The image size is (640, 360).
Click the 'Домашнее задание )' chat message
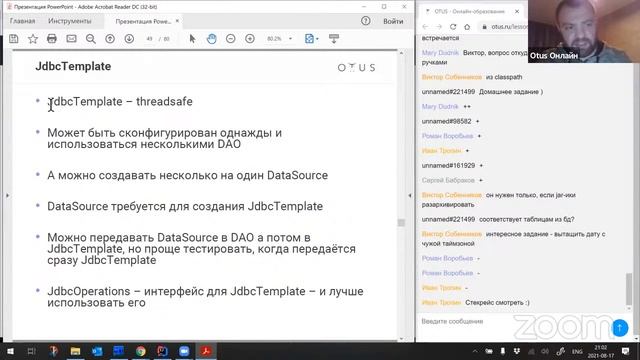[511, 92]
